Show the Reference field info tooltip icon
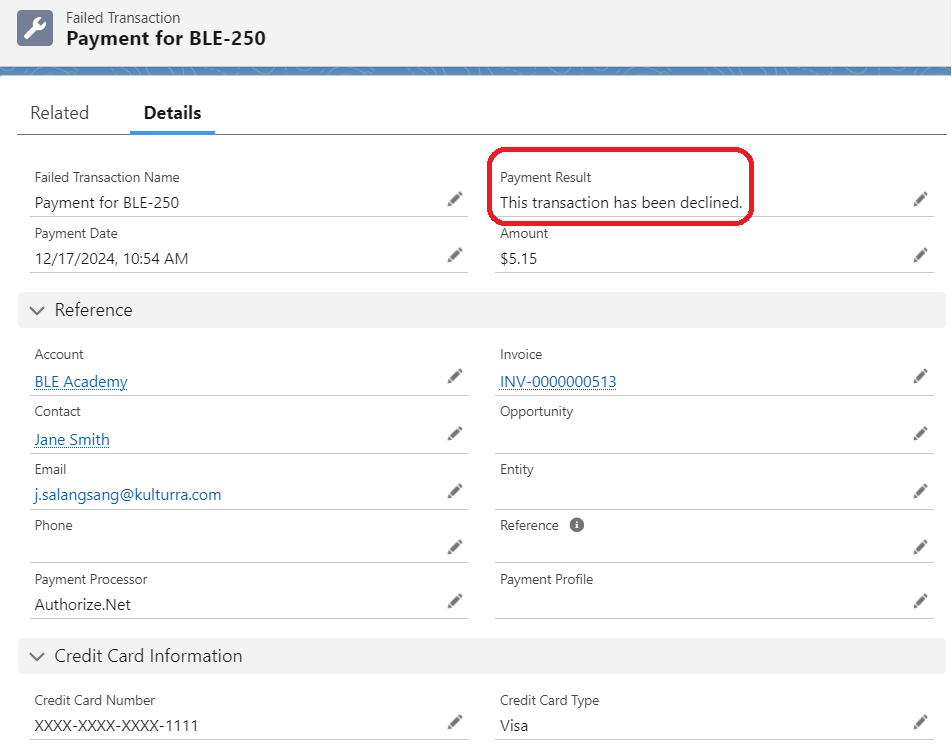Viewport: 952px width, 746px height. pos(577,525)
